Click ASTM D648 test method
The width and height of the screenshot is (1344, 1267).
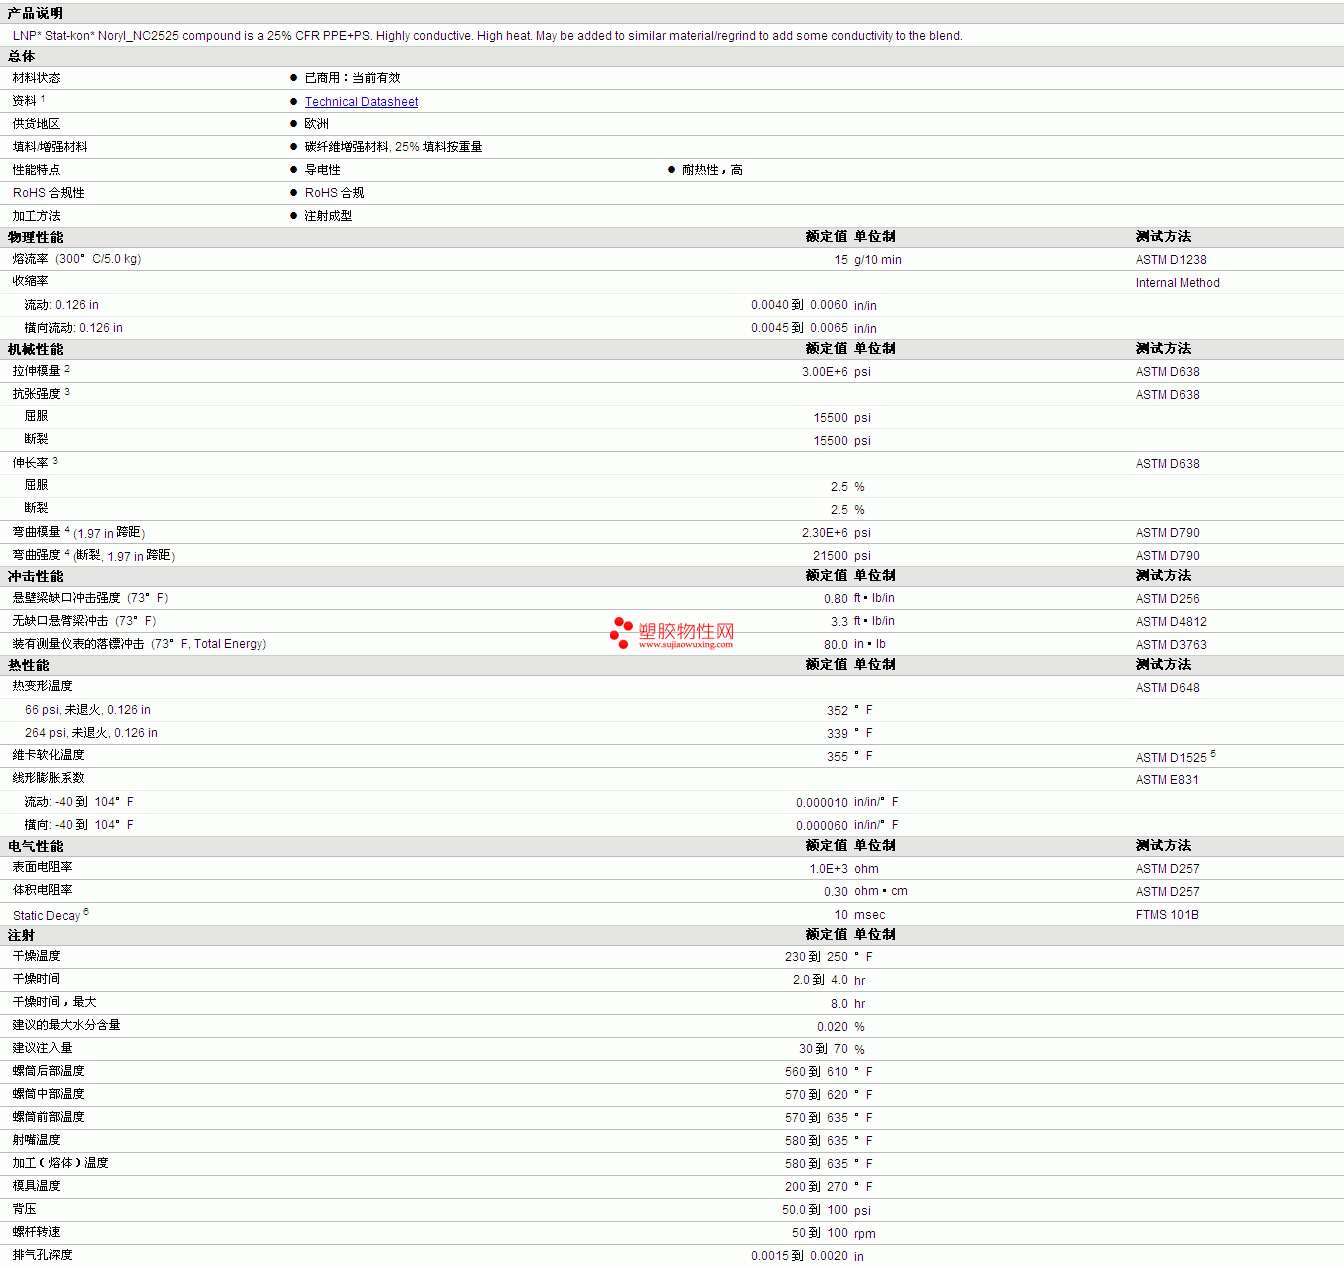pos(1168,688)
